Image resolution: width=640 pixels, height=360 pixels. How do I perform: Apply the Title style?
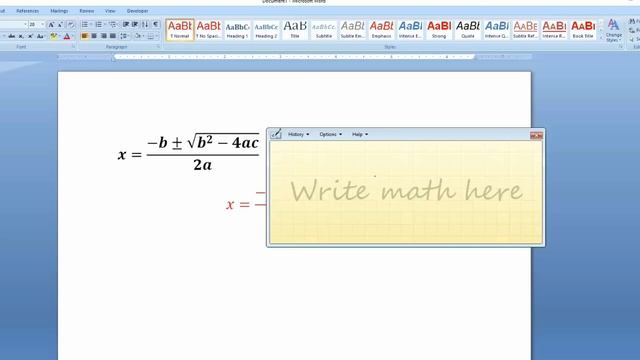(295, 30)
